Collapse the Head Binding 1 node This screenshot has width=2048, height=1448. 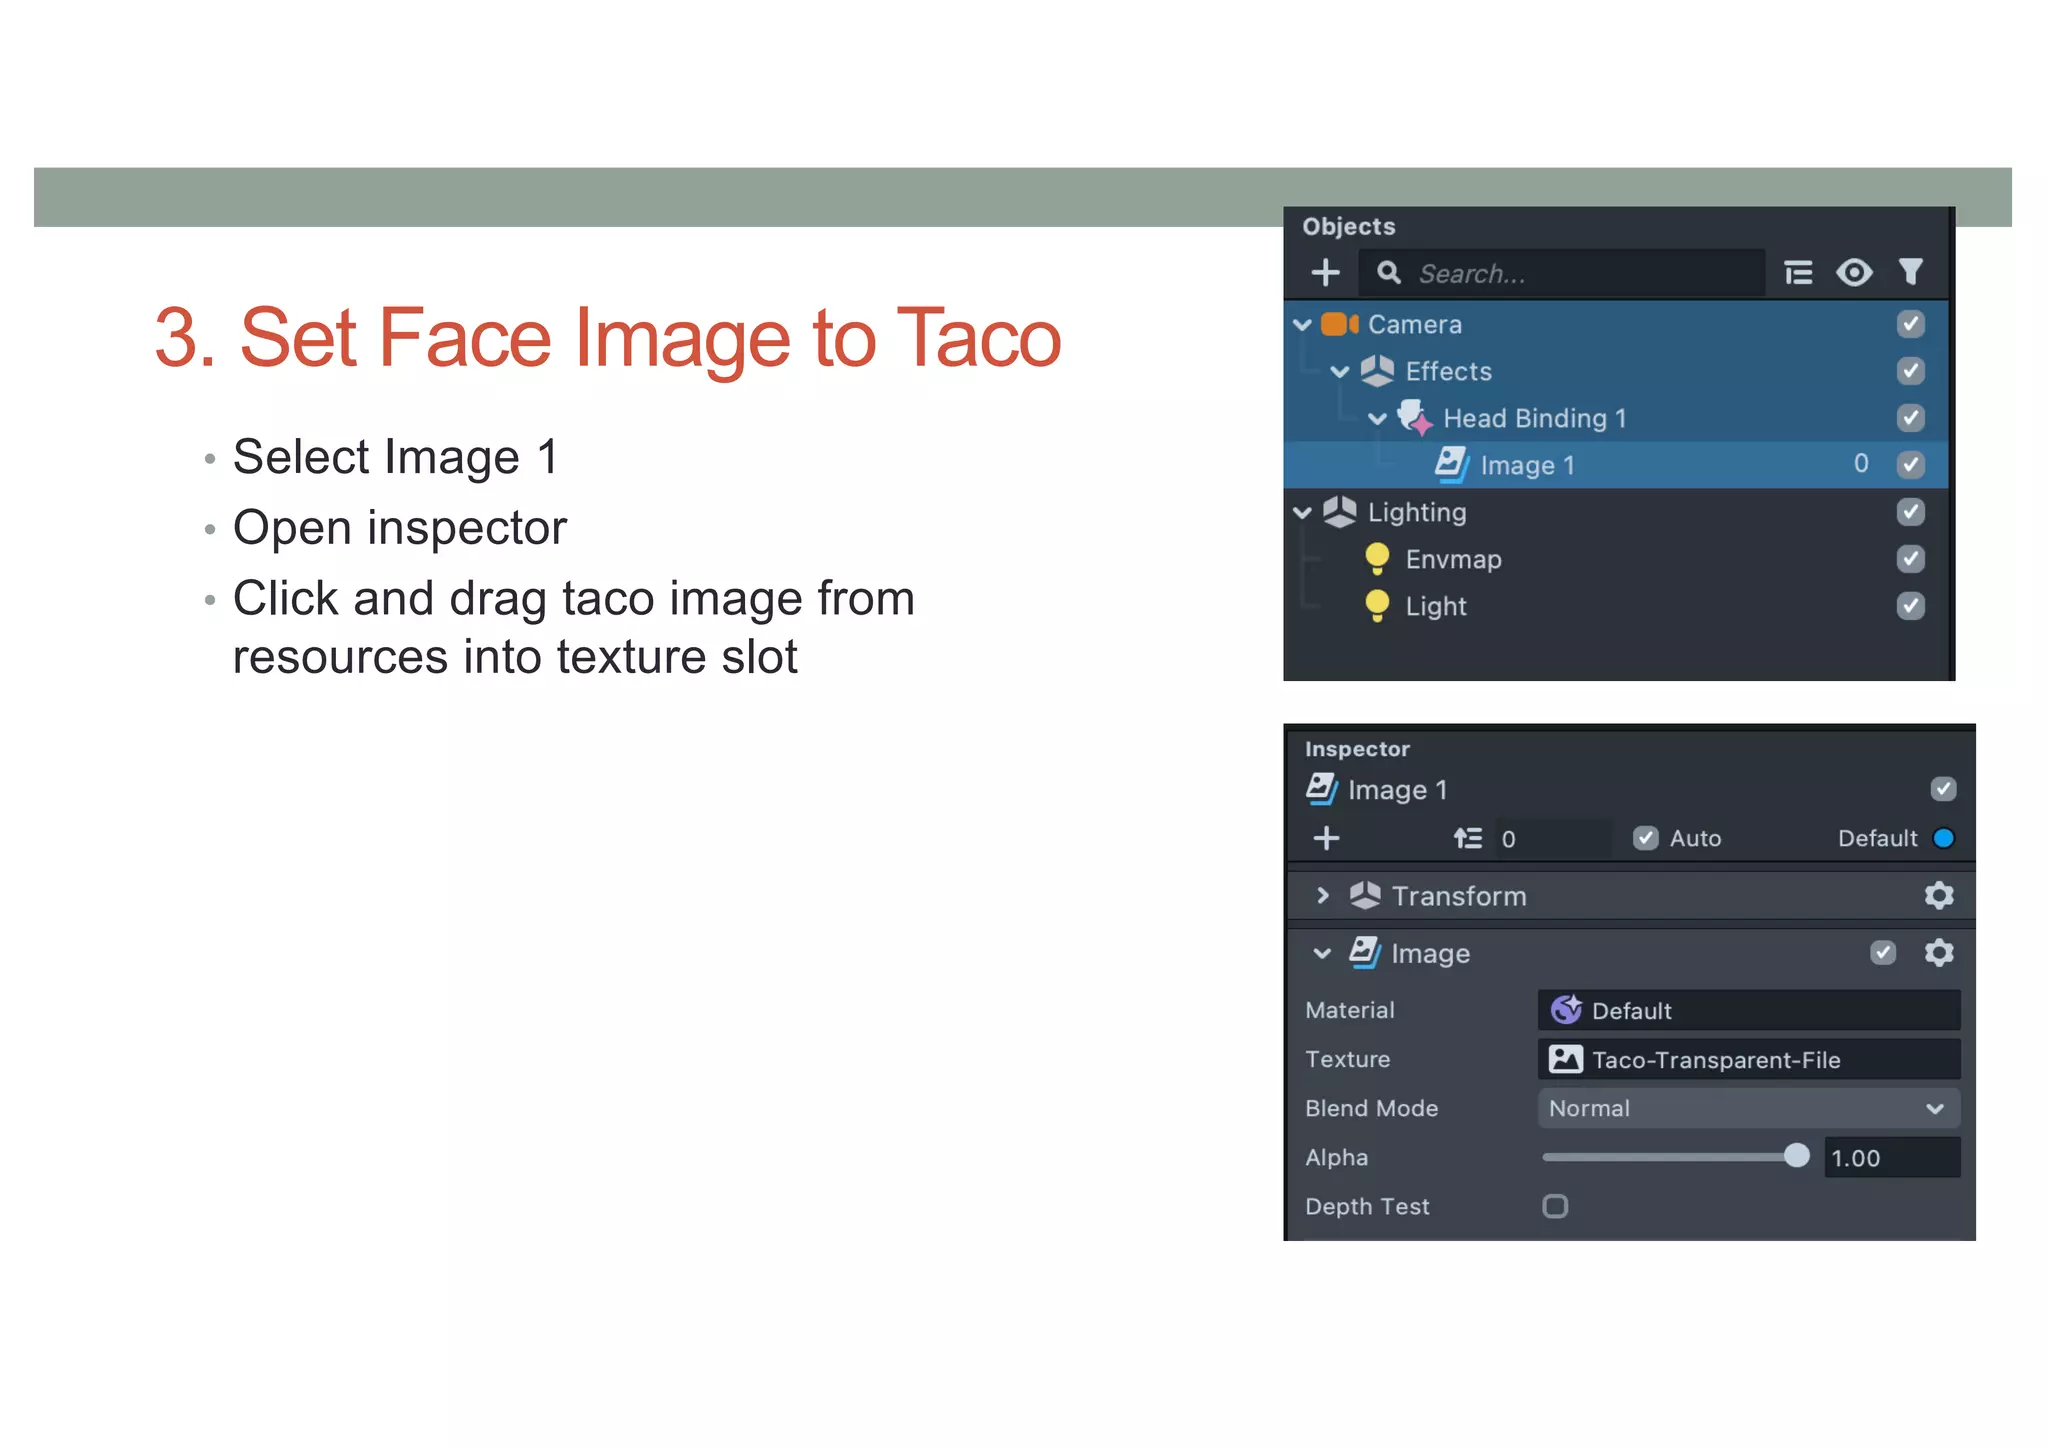coord(1377,418)
